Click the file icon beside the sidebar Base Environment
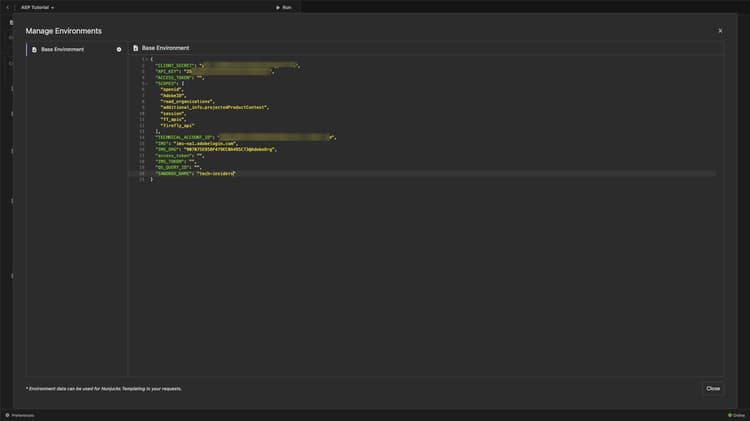Image resolution: width=750 pixels, height=421 pixels. (x=34, y=49)
